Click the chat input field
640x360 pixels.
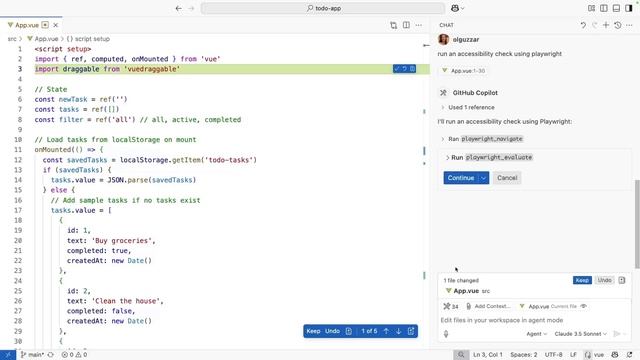[534, 320]
